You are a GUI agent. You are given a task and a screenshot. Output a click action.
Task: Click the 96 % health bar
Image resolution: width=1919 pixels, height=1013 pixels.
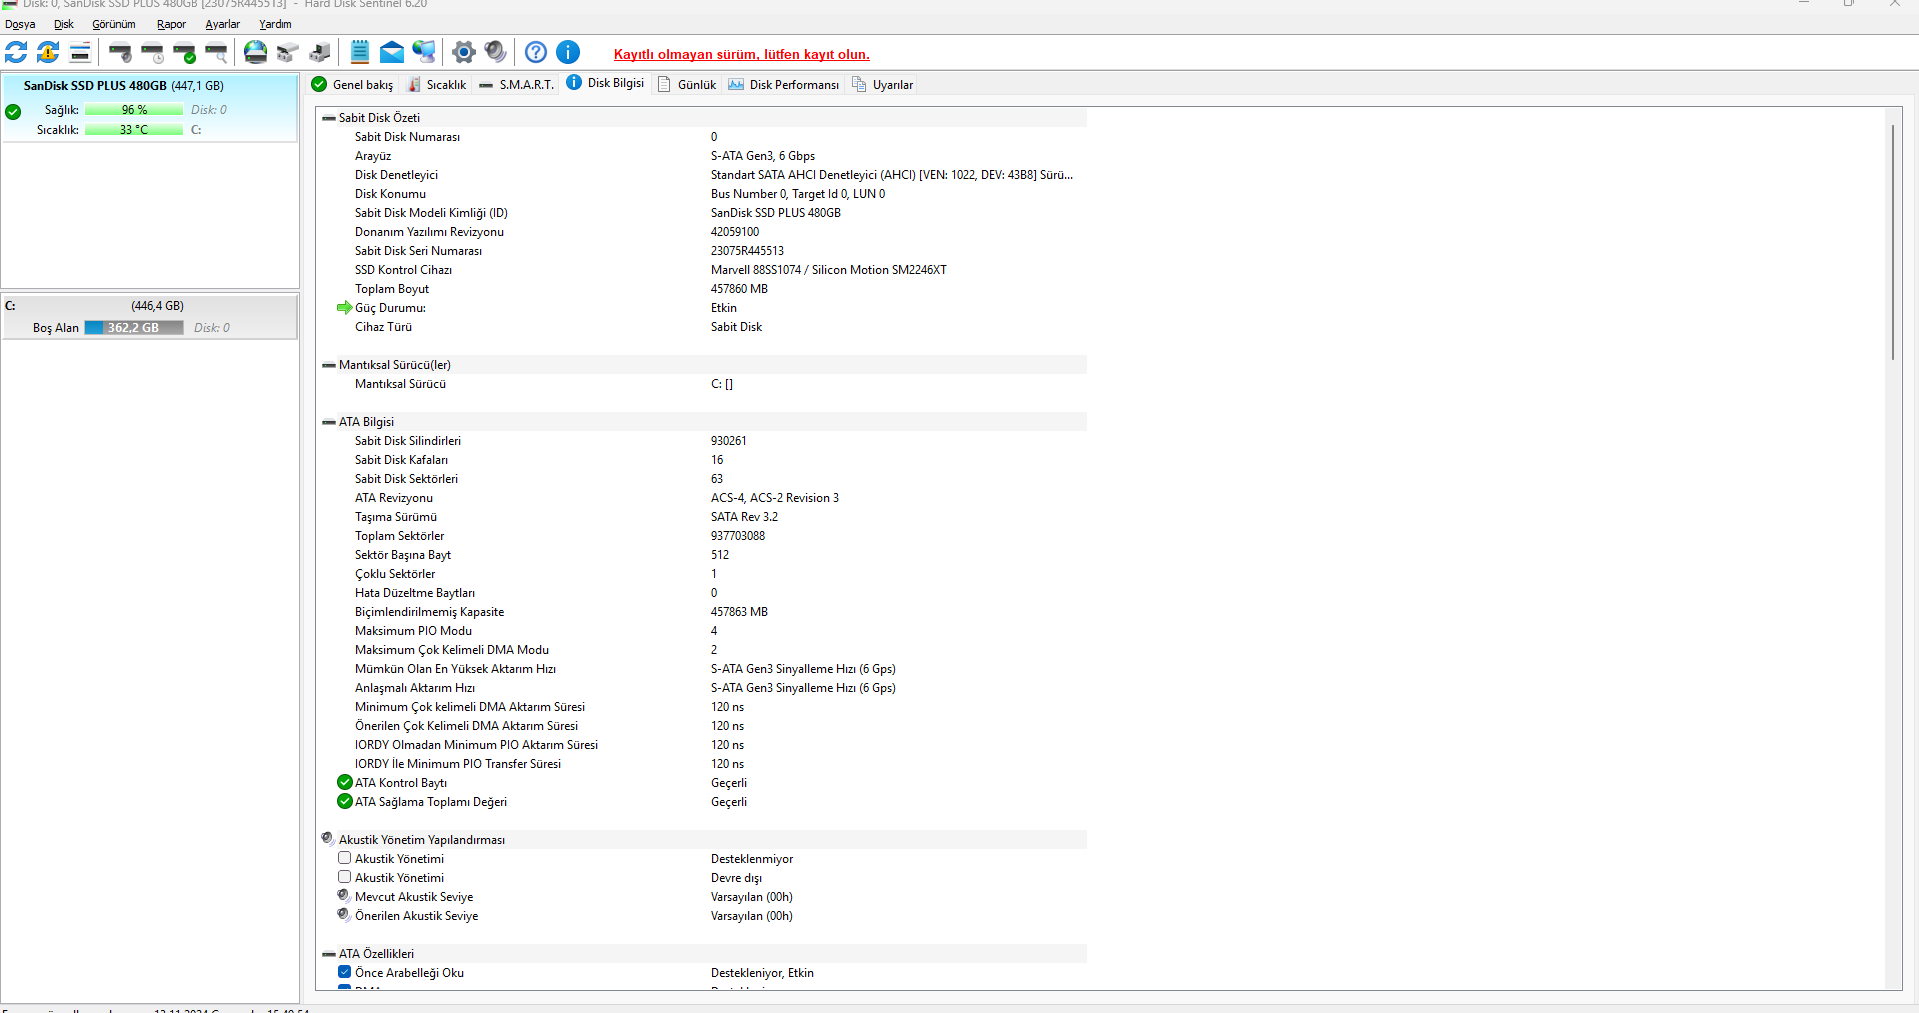[134, 110]
